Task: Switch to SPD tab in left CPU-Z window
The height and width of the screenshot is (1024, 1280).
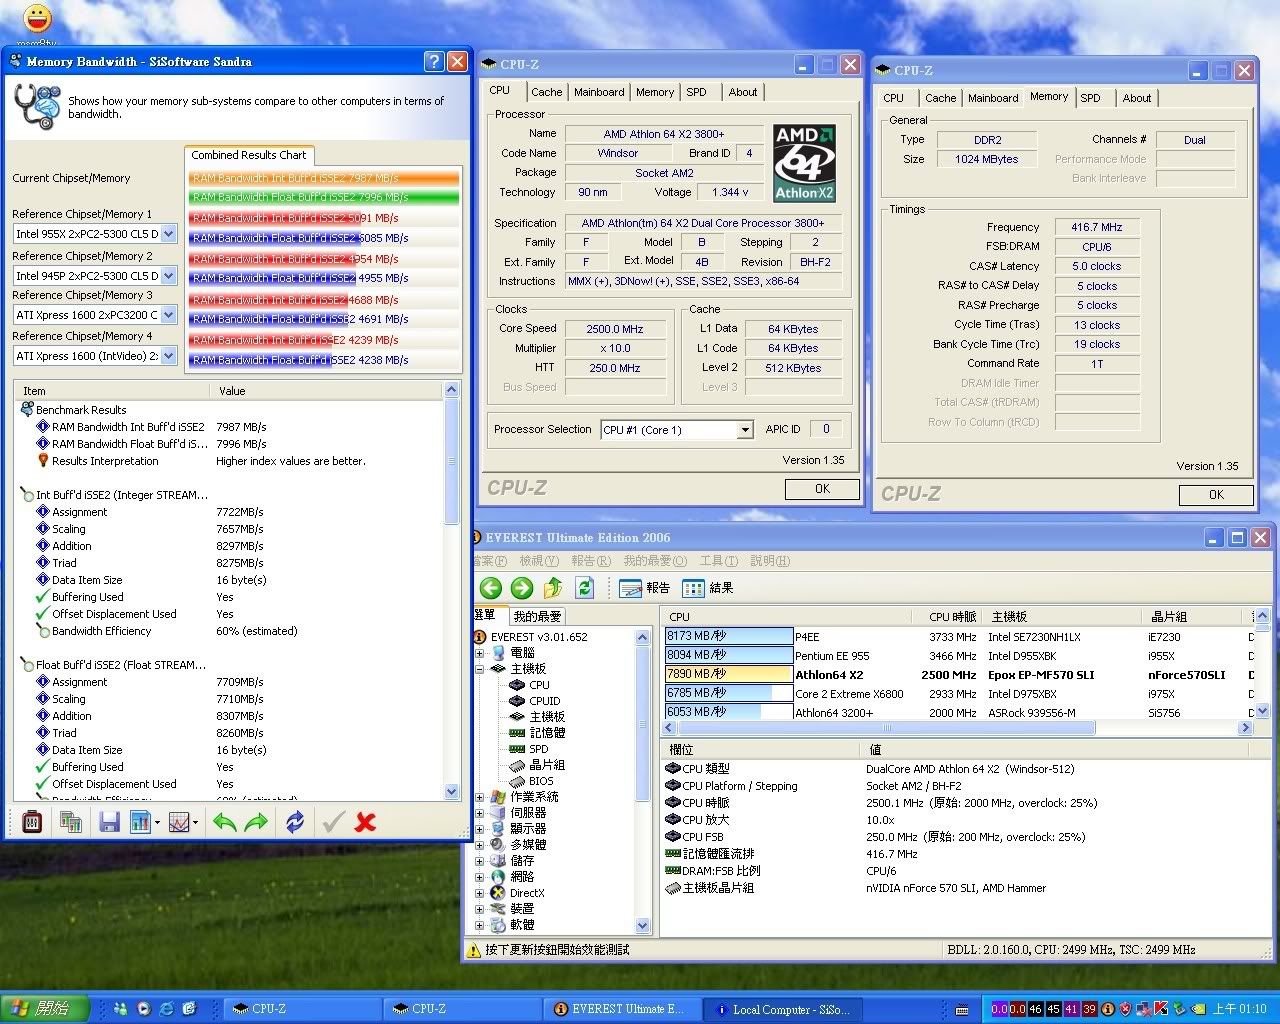Action: pos(696,92)
